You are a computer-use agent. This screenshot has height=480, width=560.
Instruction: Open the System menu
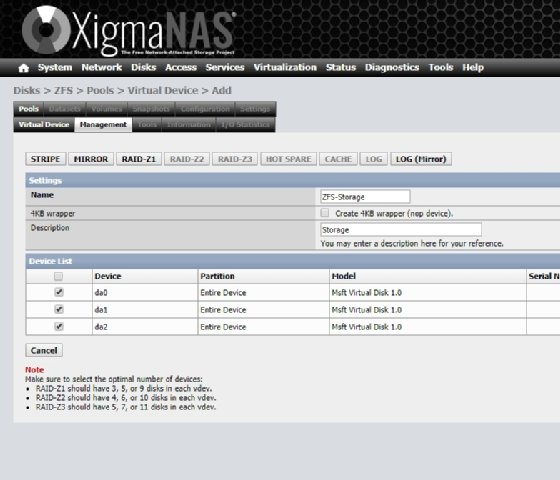point(55,68)
